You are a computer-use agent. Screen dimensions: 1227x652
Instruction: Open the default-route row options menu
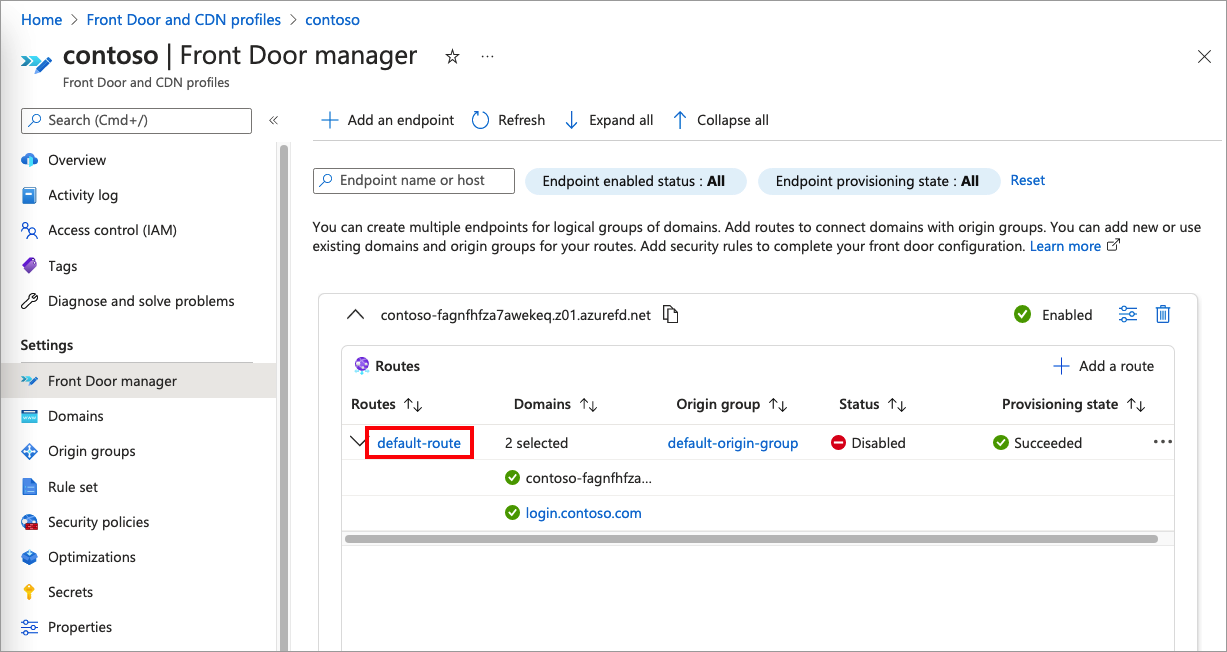(x=1161, y=442)
